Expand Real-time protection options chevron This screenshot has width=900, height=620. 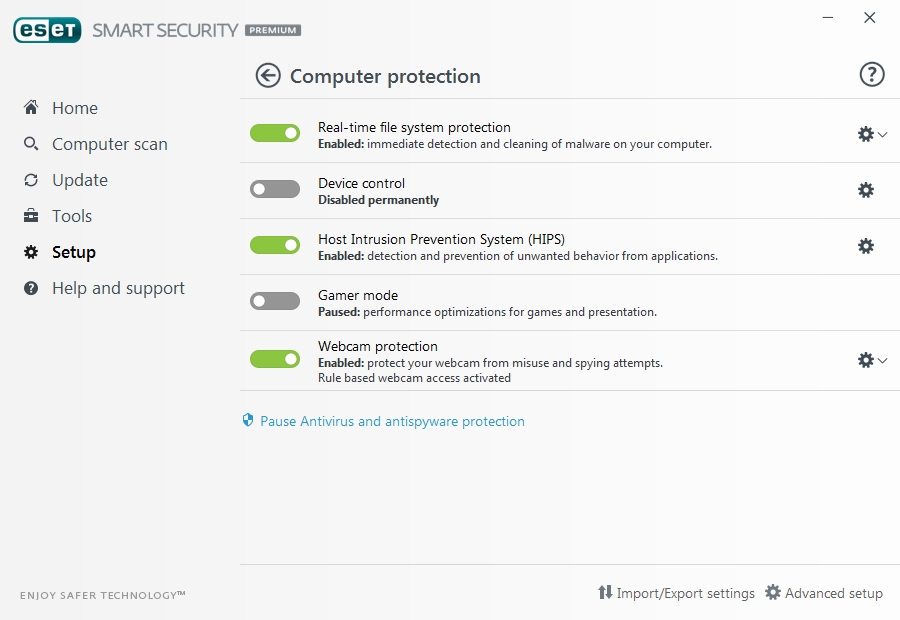point(883,135)
